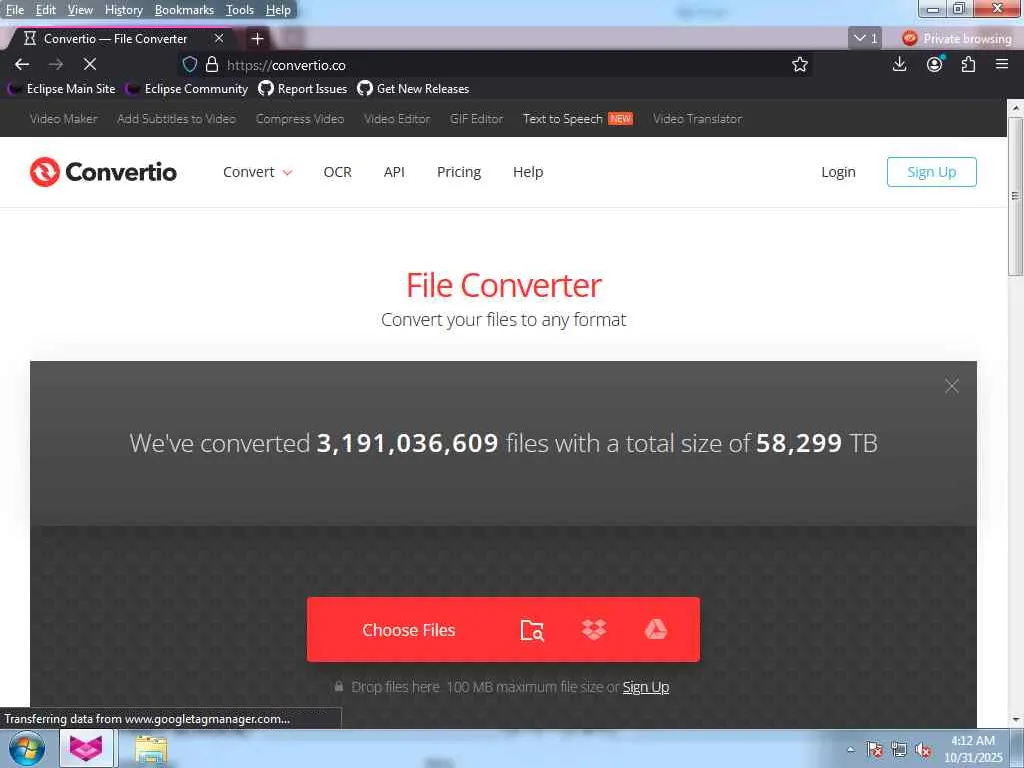Open a new tab with the plus icon
Screen dimensions: 1024x768
coord(257,39)
